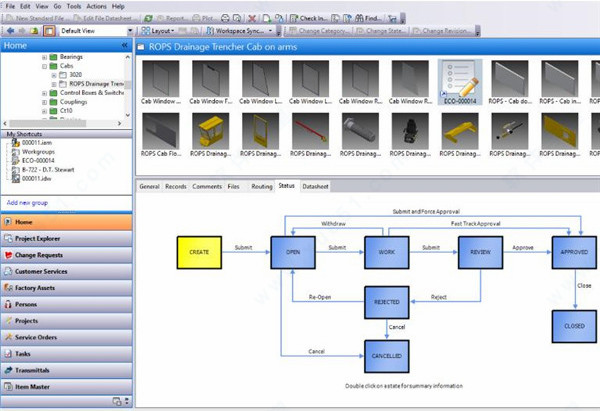600x411 pixels.
Task: Click the REVIEW state box
Action: tap(481, 252)
